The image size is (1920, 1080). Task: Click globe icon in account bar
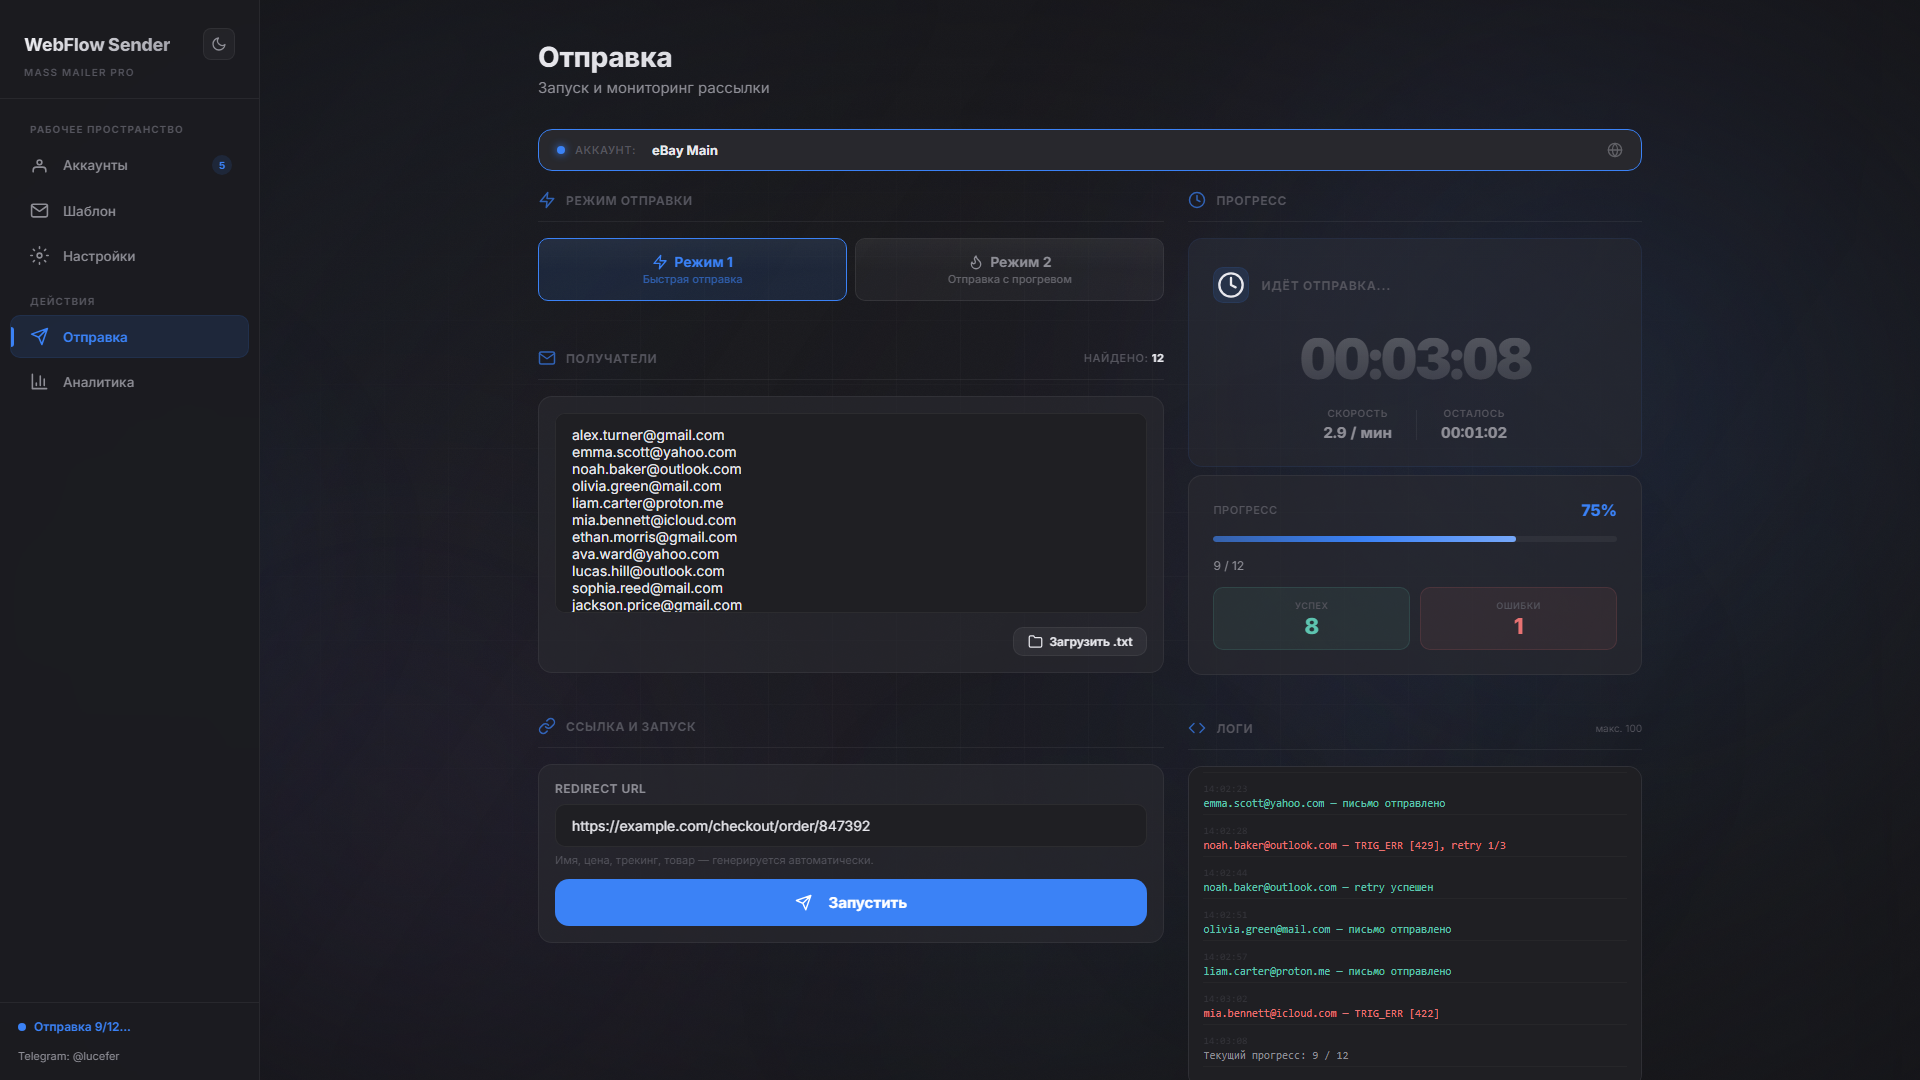pos(1614,150)
